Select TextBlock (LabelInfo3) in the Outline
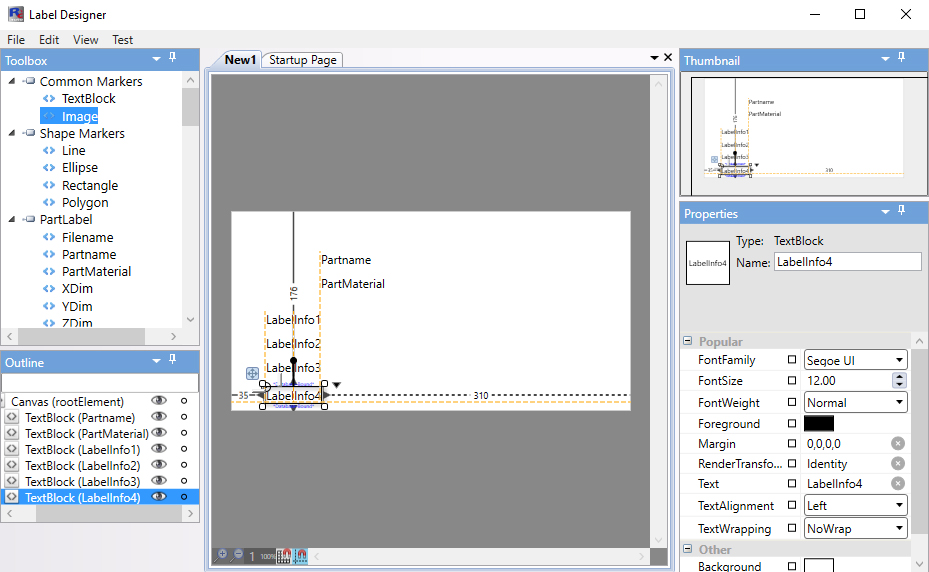929x572 pixels. (82, 481)
